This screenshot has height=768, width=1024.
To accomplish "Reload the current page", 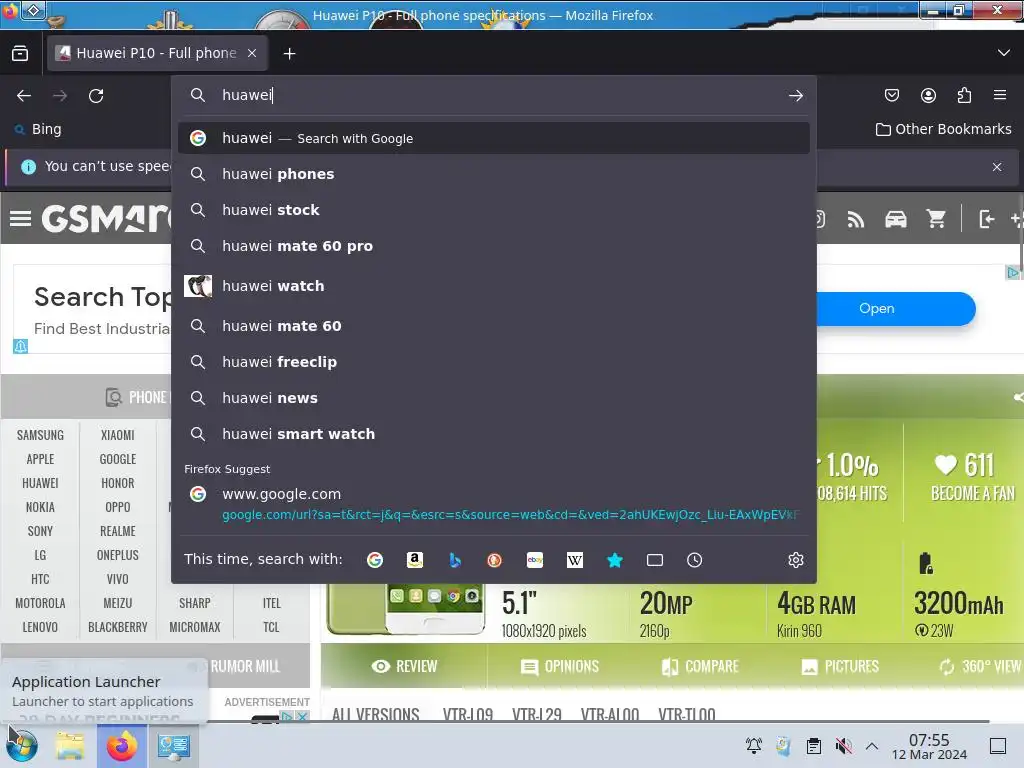I will tap(96, 96).
